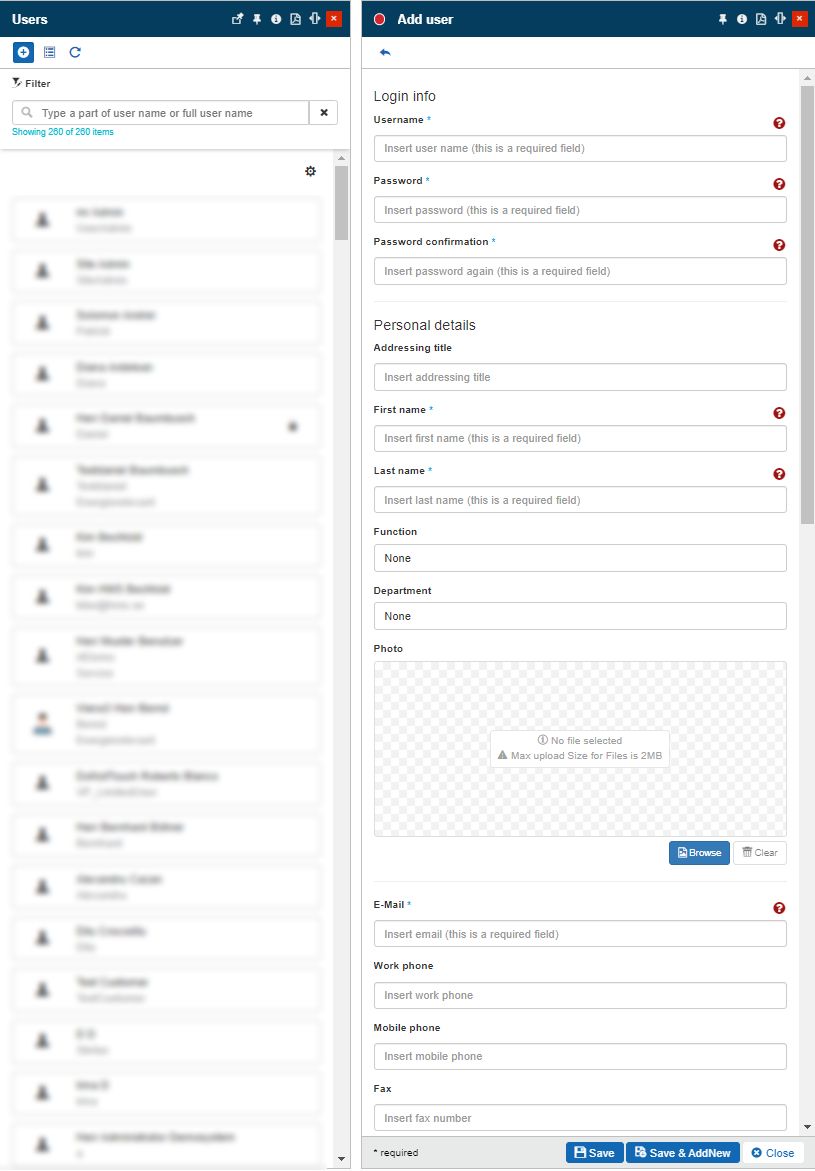Screen dimensions: 815x1171
Task: Click Save & AddNew
Action: (x=682, y=1152)
